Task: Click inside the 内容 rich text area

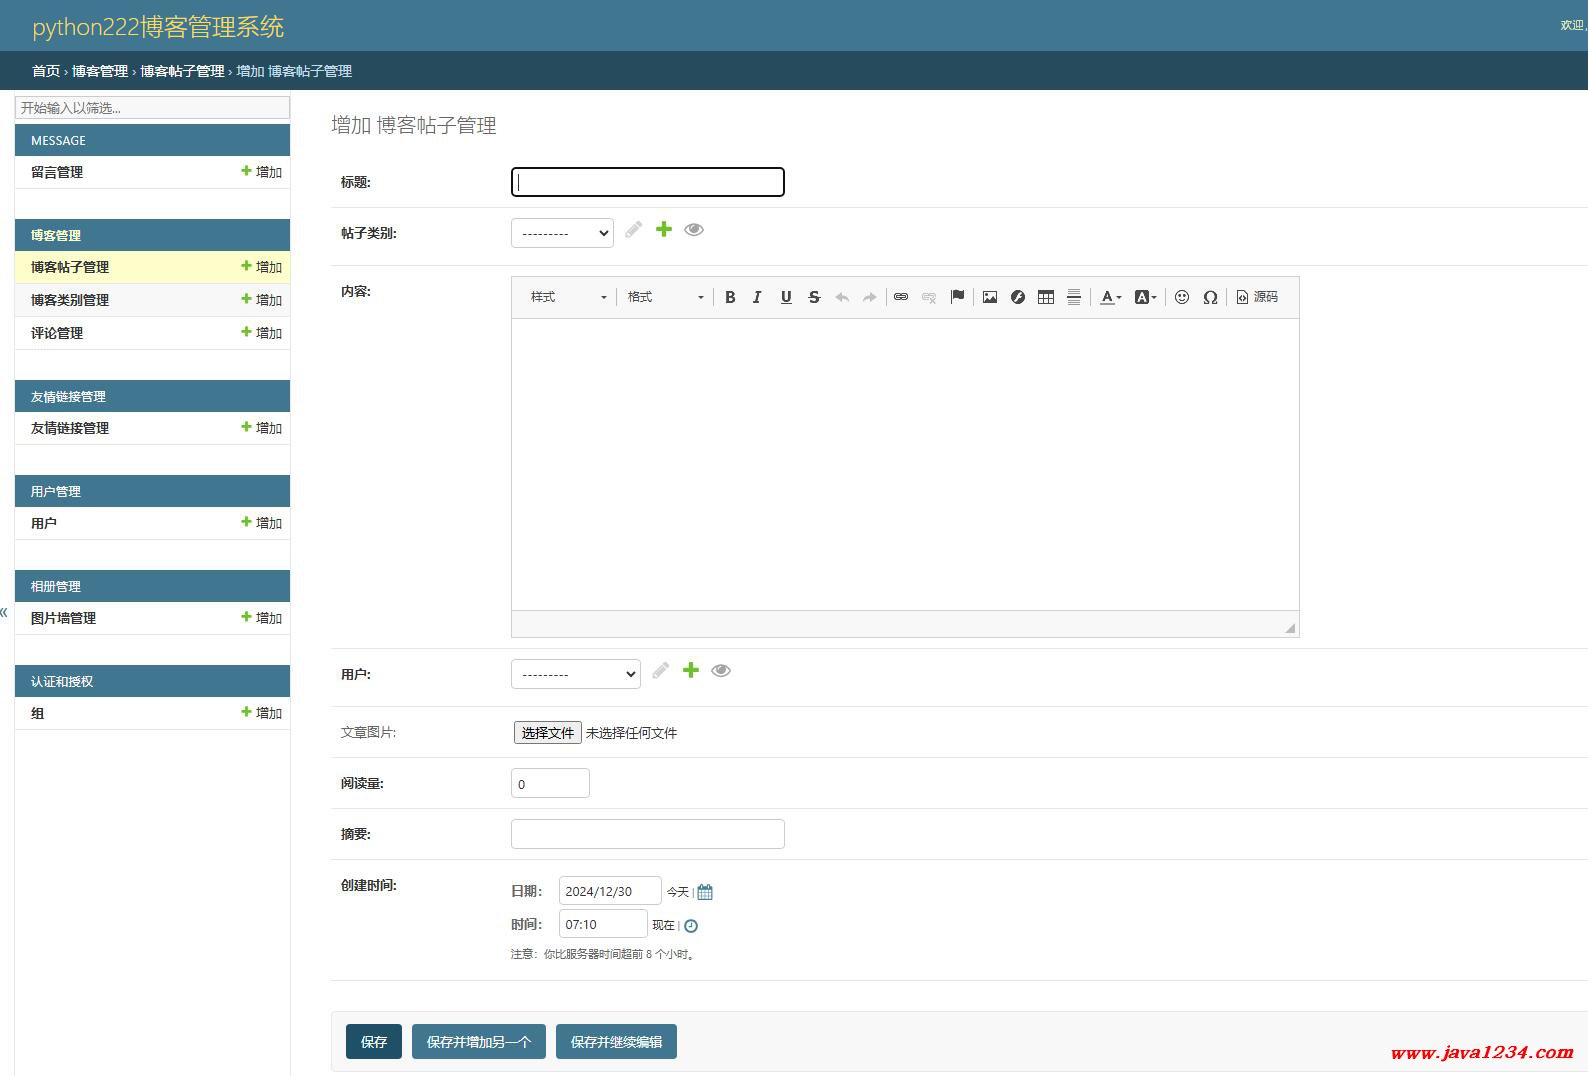Action: [x=905, y=464]
